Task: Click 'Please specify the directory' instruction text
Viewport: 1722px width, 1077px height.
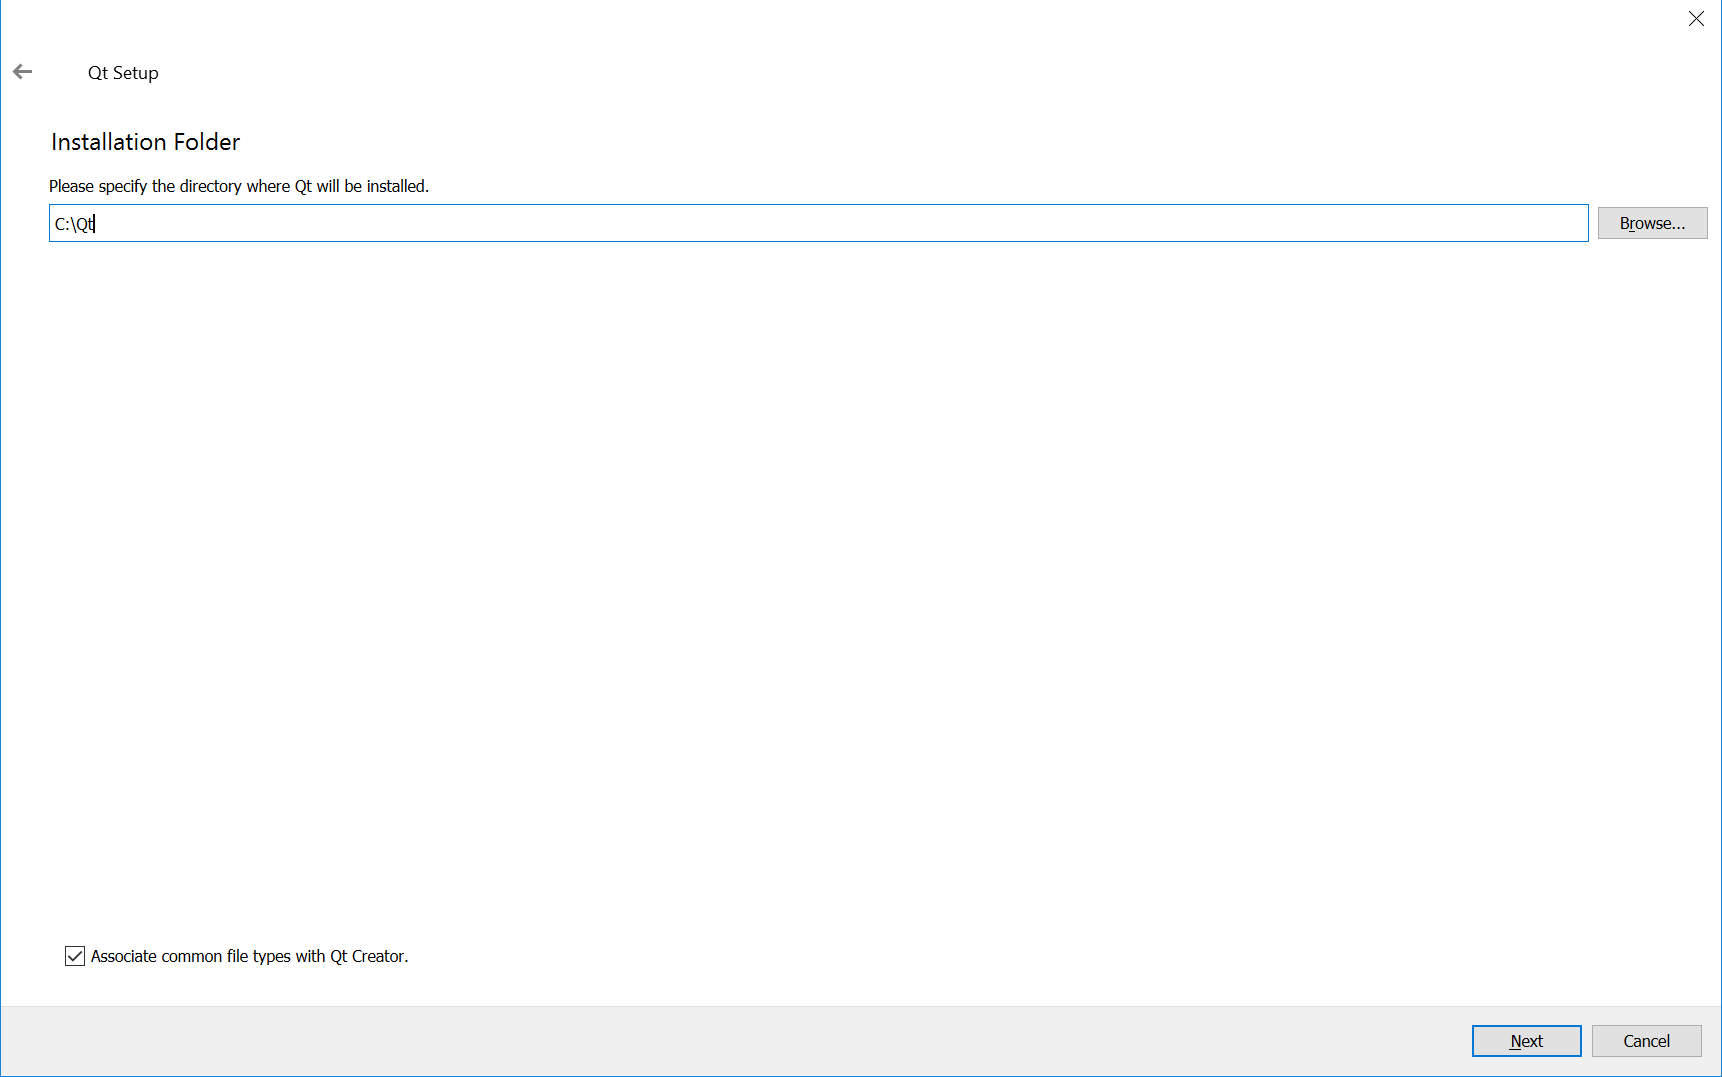Action: pyautogui.click(x=239, y=186)
